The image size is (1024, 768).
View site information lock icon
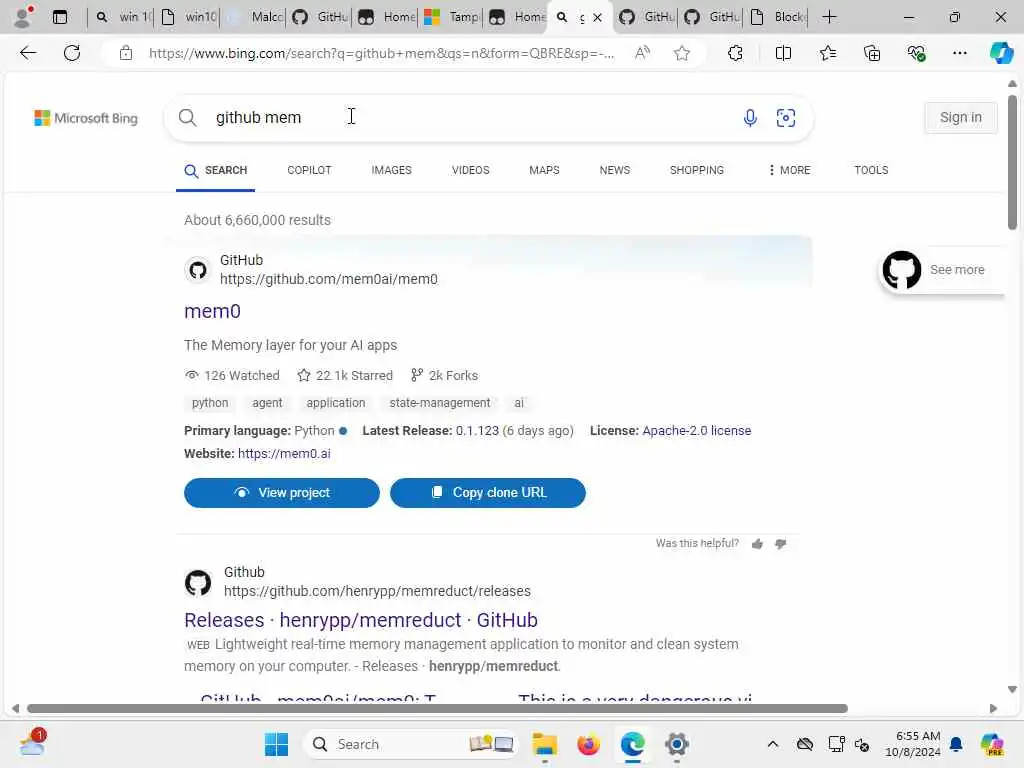click(x=126, y=53)
